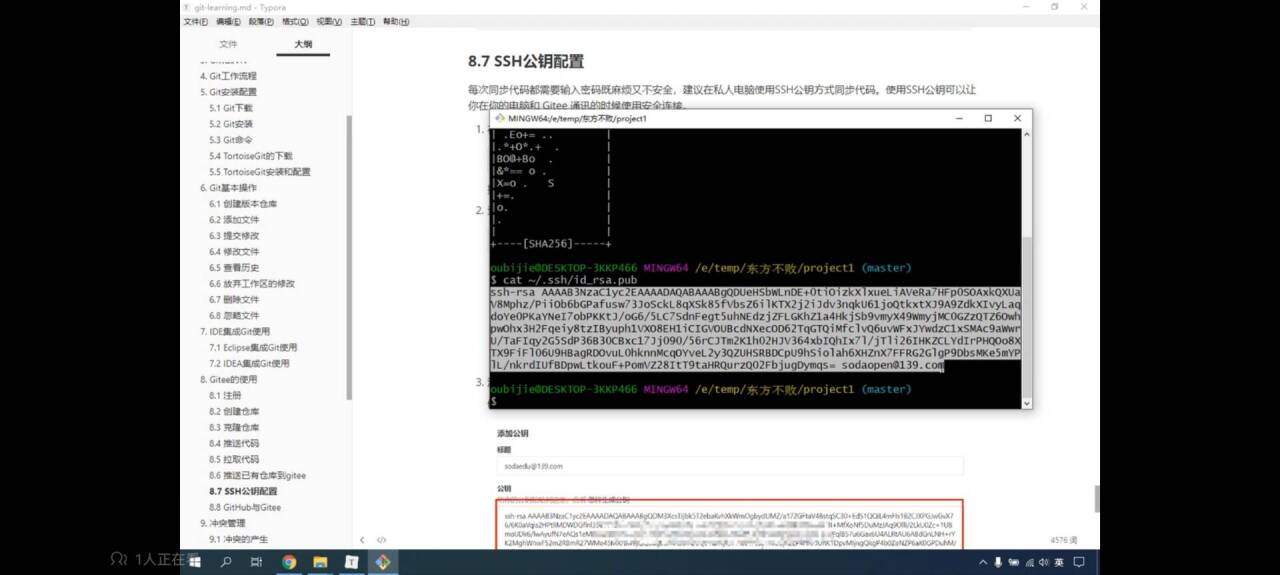Open the 帮助(H) menu
Screen dimensions: 1280x575
396,21
